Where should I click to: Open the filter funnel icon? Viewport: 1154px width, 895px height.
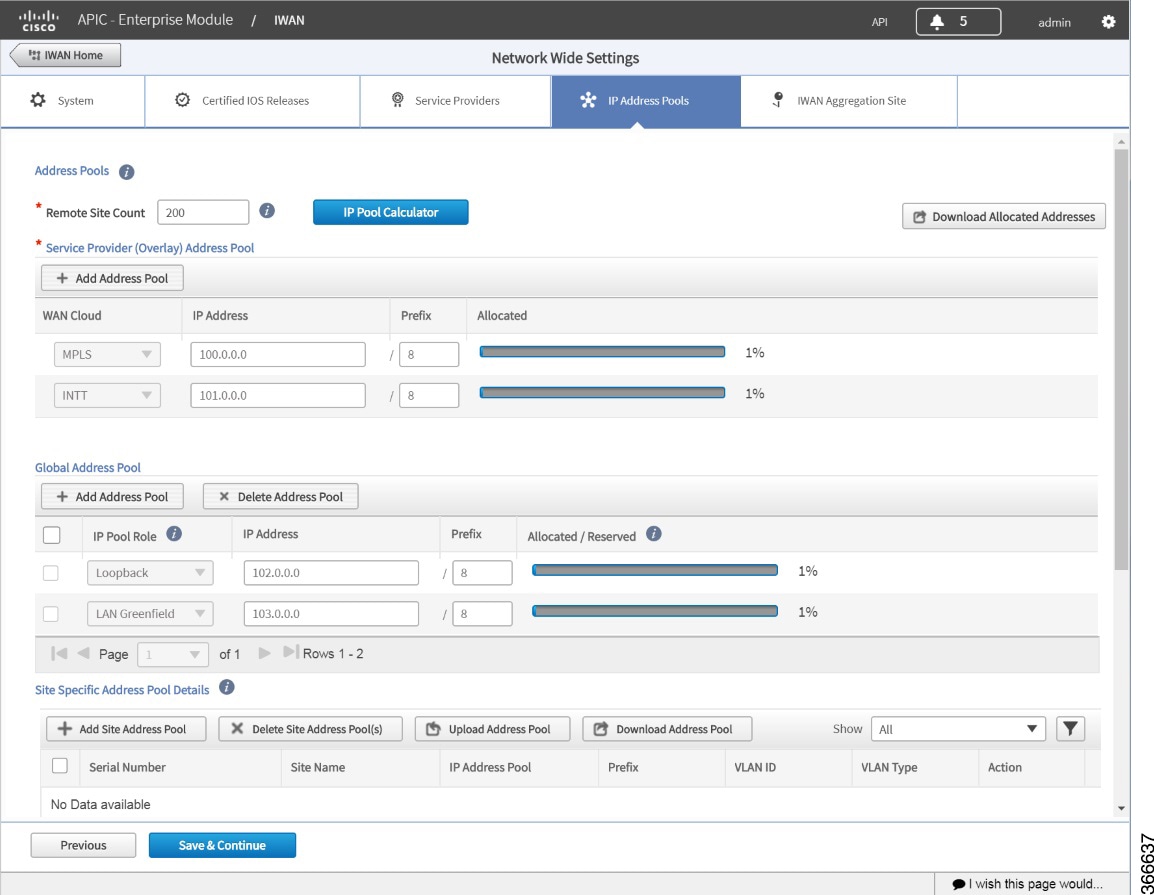[x=1070, y=729]
